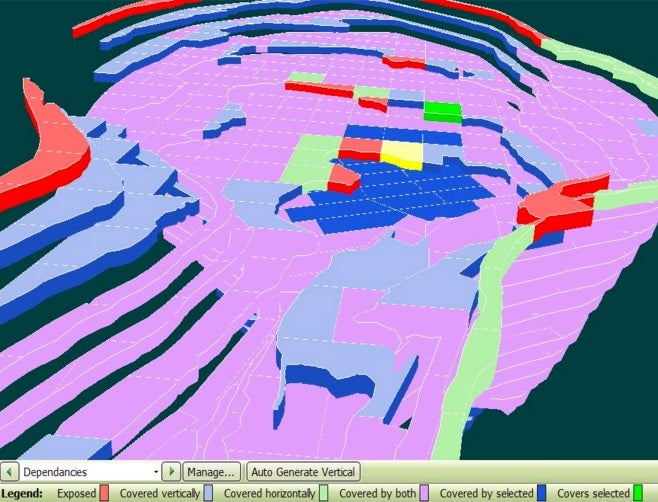Click Auto Generate Vertical button
The height and width of the screenshot is (502, 658).
coord(303,472)
